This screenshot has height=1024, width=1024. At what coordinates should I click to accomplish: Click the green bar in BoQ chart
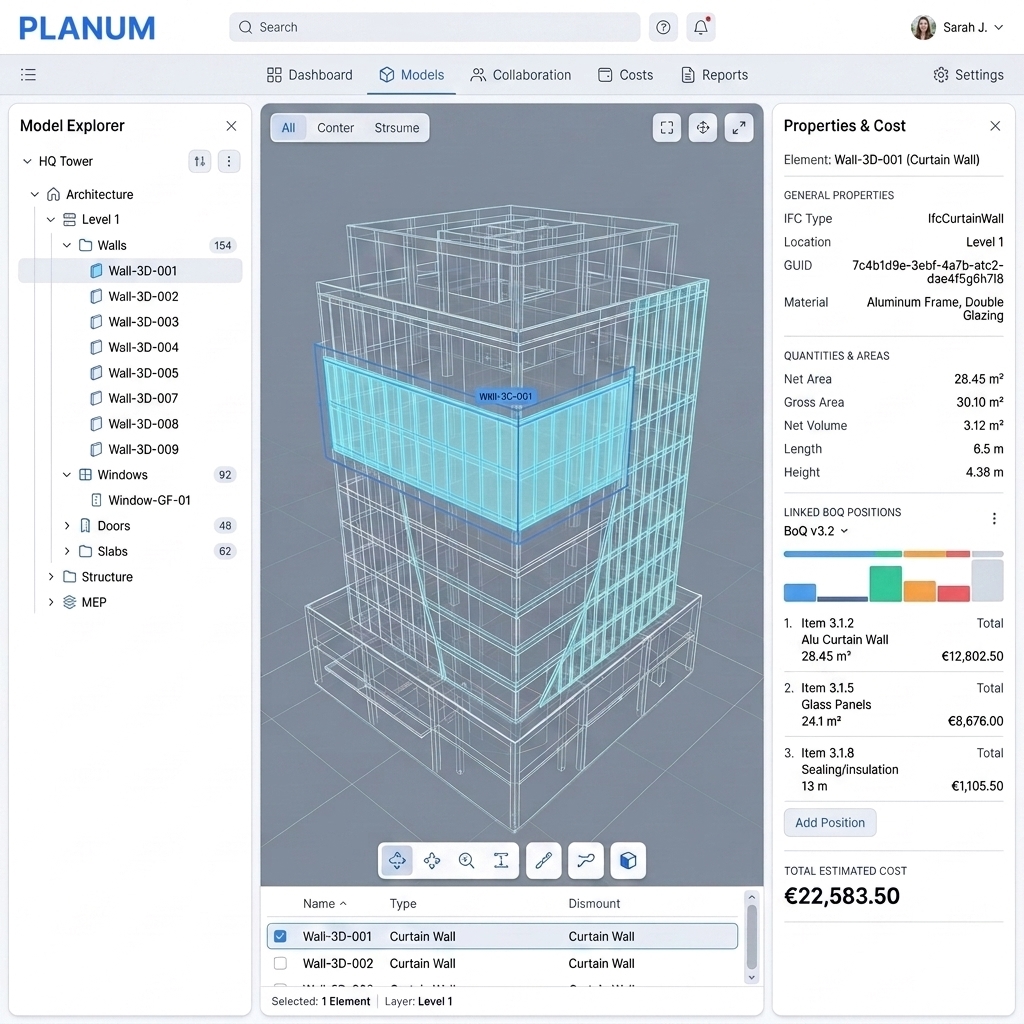pyautogui.click(x=885, y=583)
